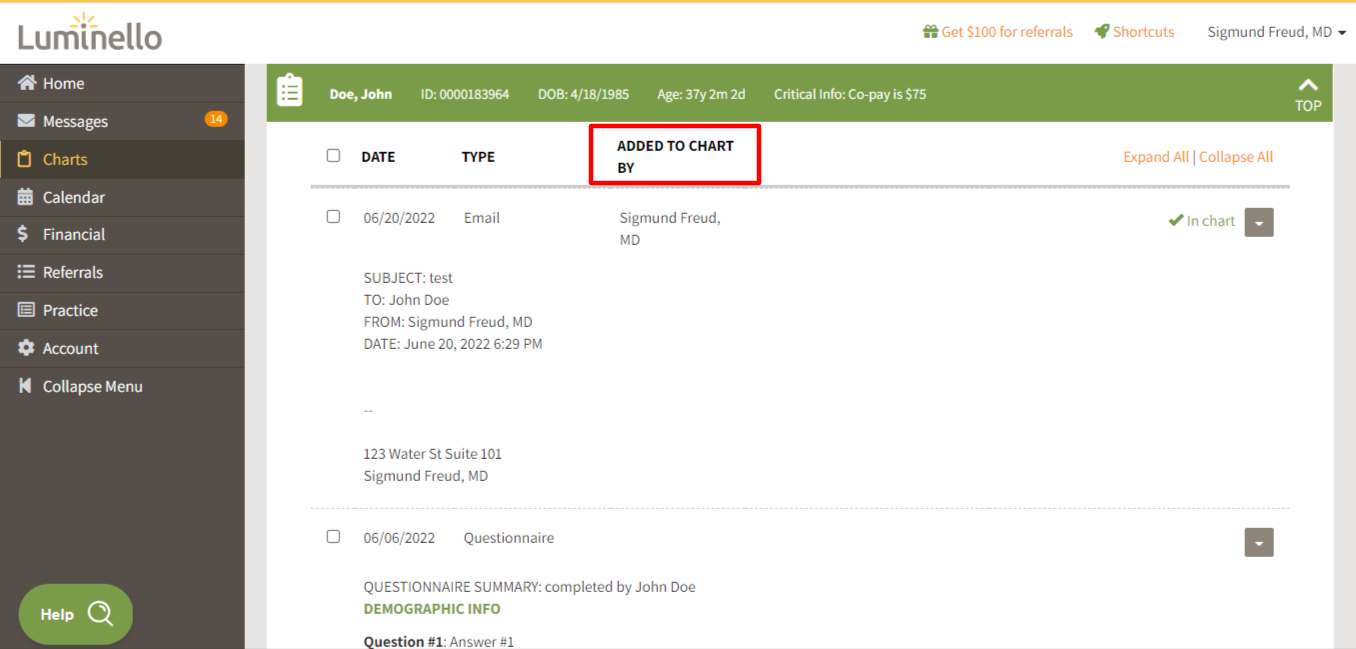Viewport: 1356px width, 649px height.
Task: Click the TOP up-arrow icon
Action: (1308, 85)
